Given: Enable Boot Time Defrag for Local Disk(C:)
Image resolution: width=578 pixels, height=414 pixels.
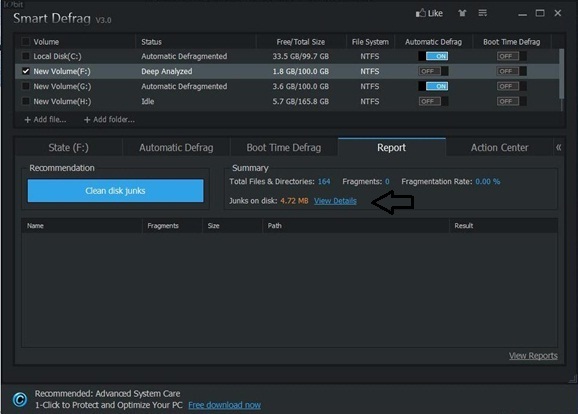Looking at the screenshot, I should point(511,56).
